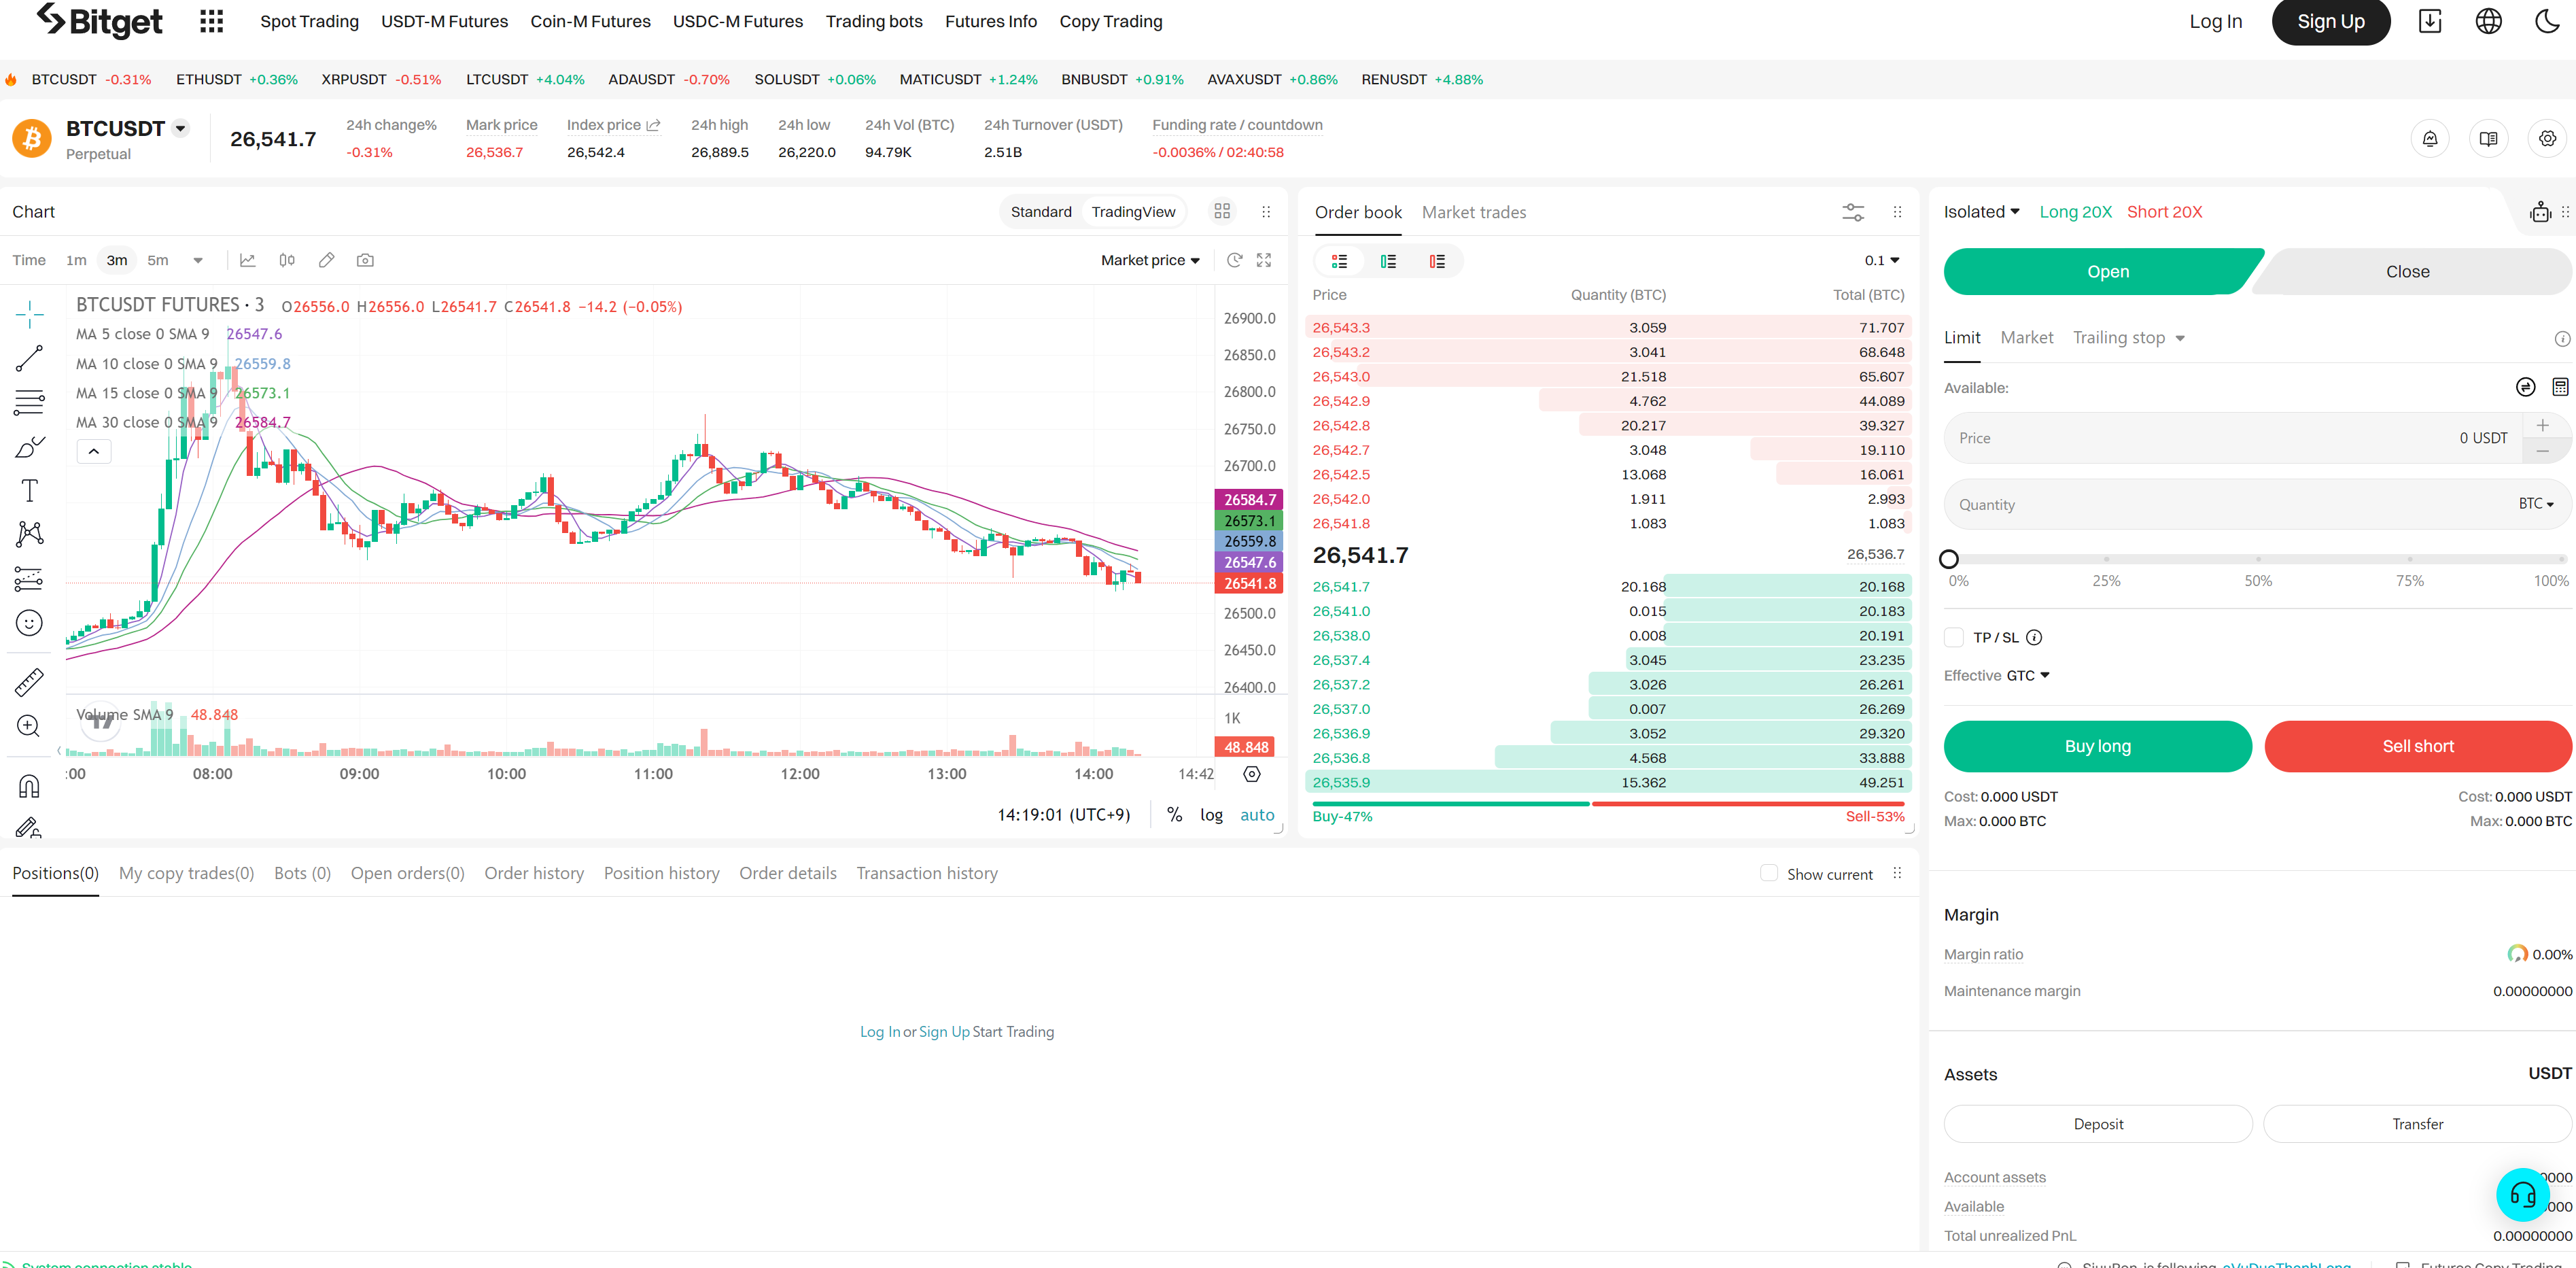The height and width of the screenshot is (1268, 2576).
Task: Expand the order book 0.1 depth dropdown
Action: (1881, 260)
